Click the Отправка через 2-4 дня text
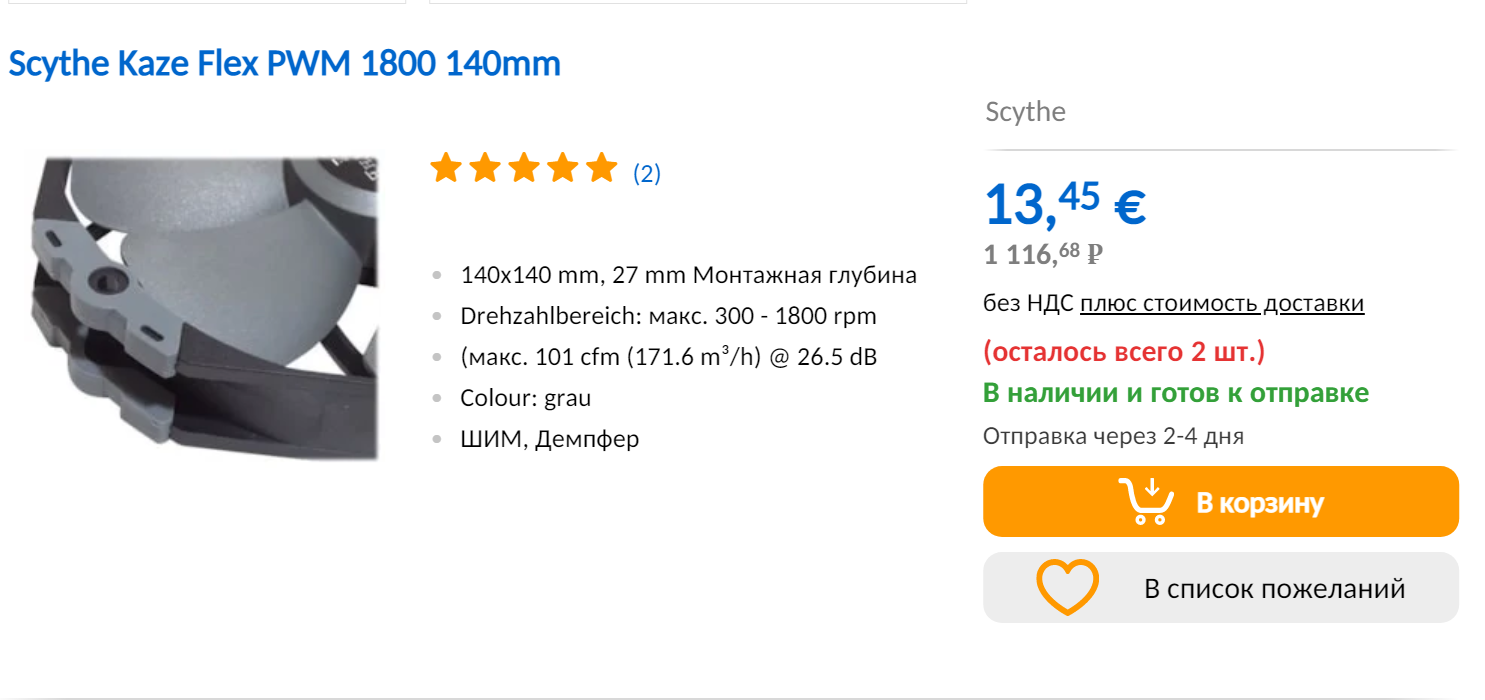Image resolution: width=1485 pixels, height=700 pixels. (1113, 436)
